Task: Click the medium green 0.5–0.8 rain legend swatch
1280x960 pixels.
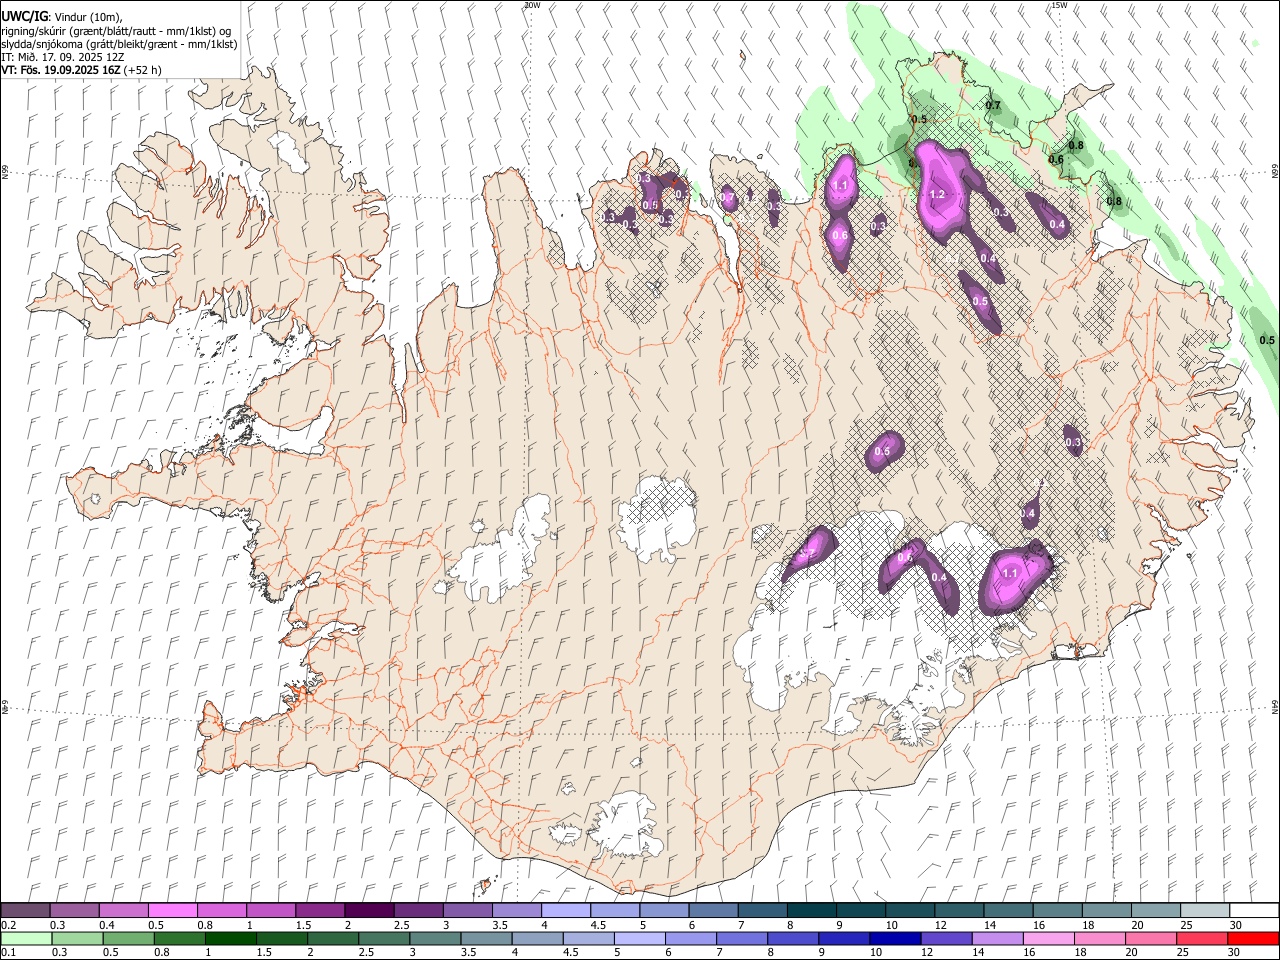Action: point(128,938)
